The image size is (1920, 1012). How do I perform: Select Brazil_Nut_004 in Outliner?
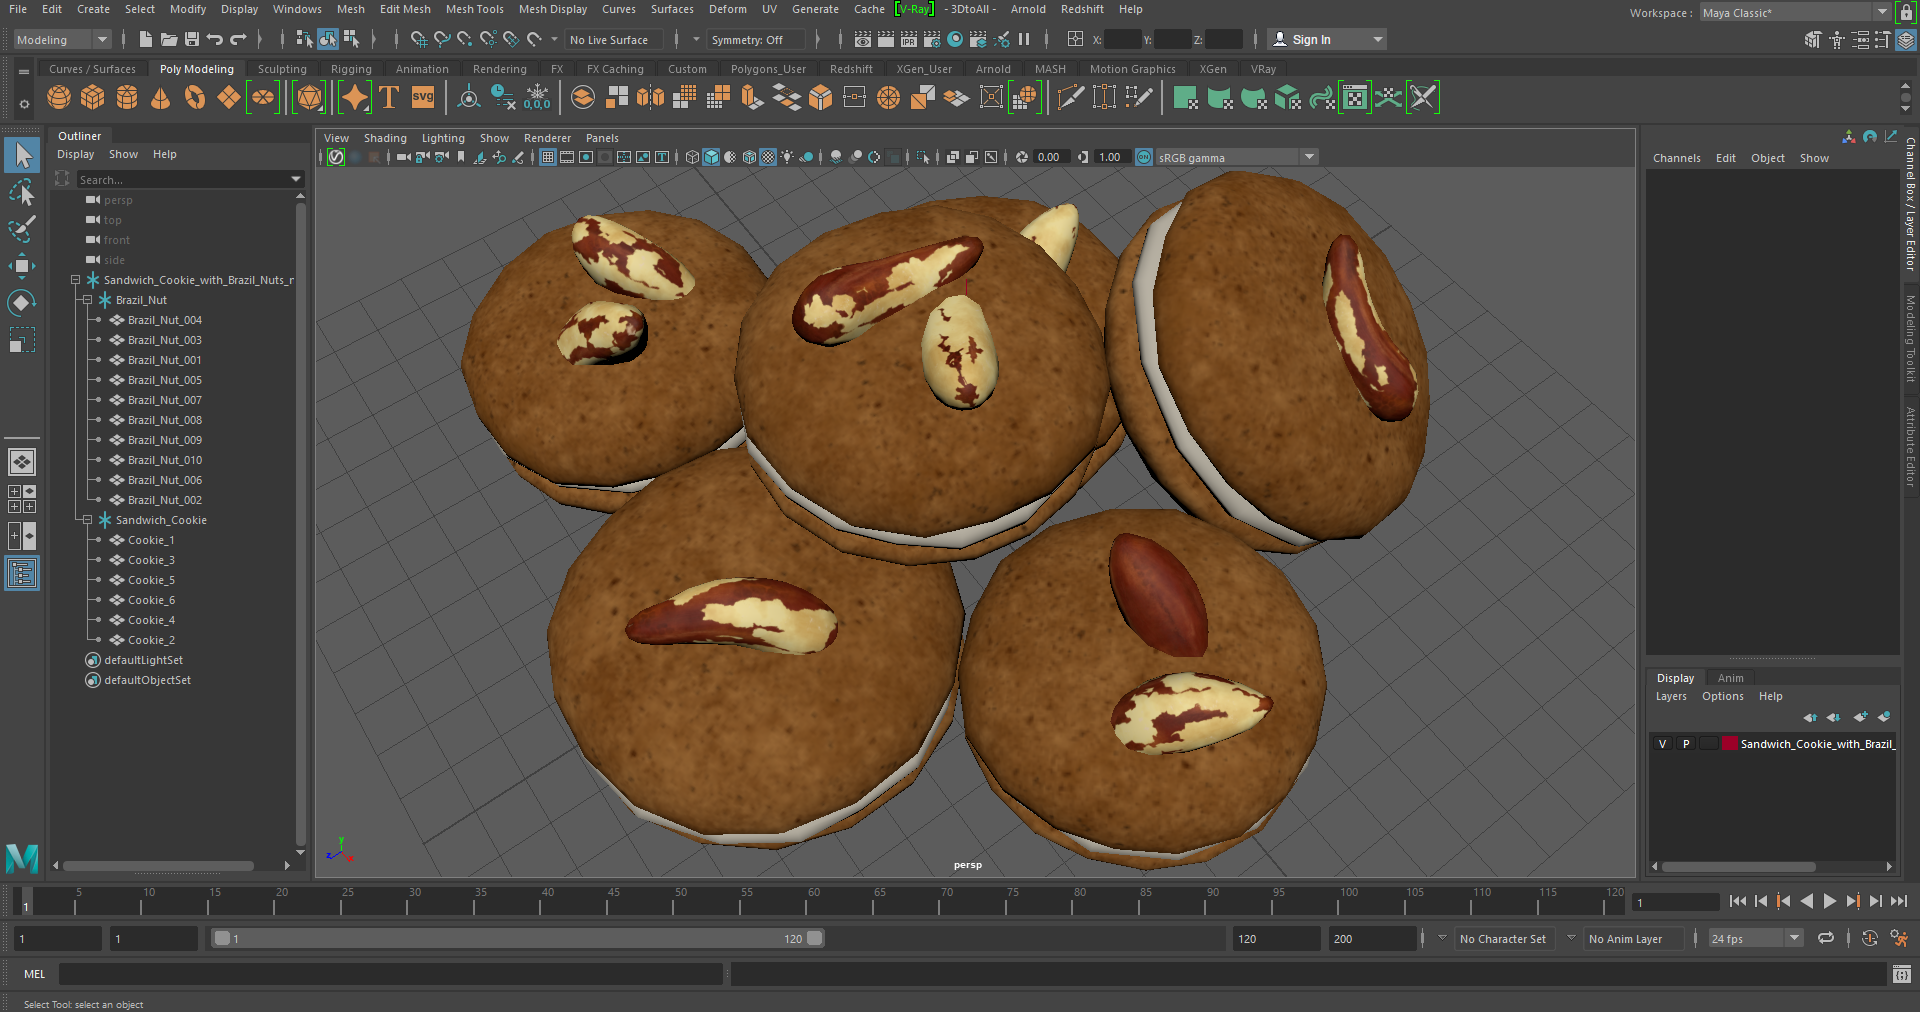pos(164,320)
